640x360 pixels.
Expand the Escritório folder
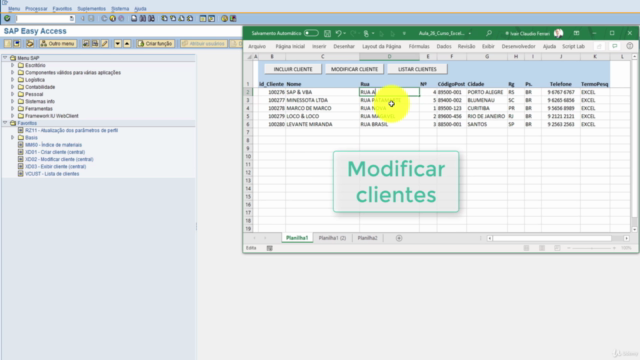[13, 65]
